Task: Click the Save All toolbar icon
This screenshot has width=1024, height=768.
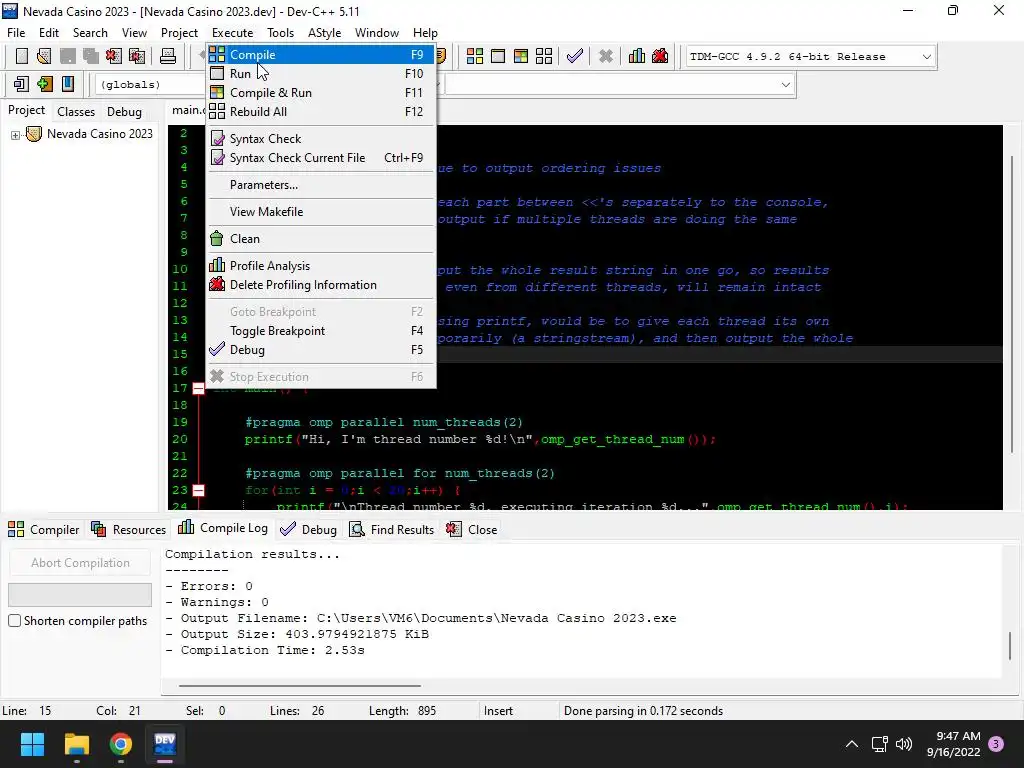Action: pos(91,56)
